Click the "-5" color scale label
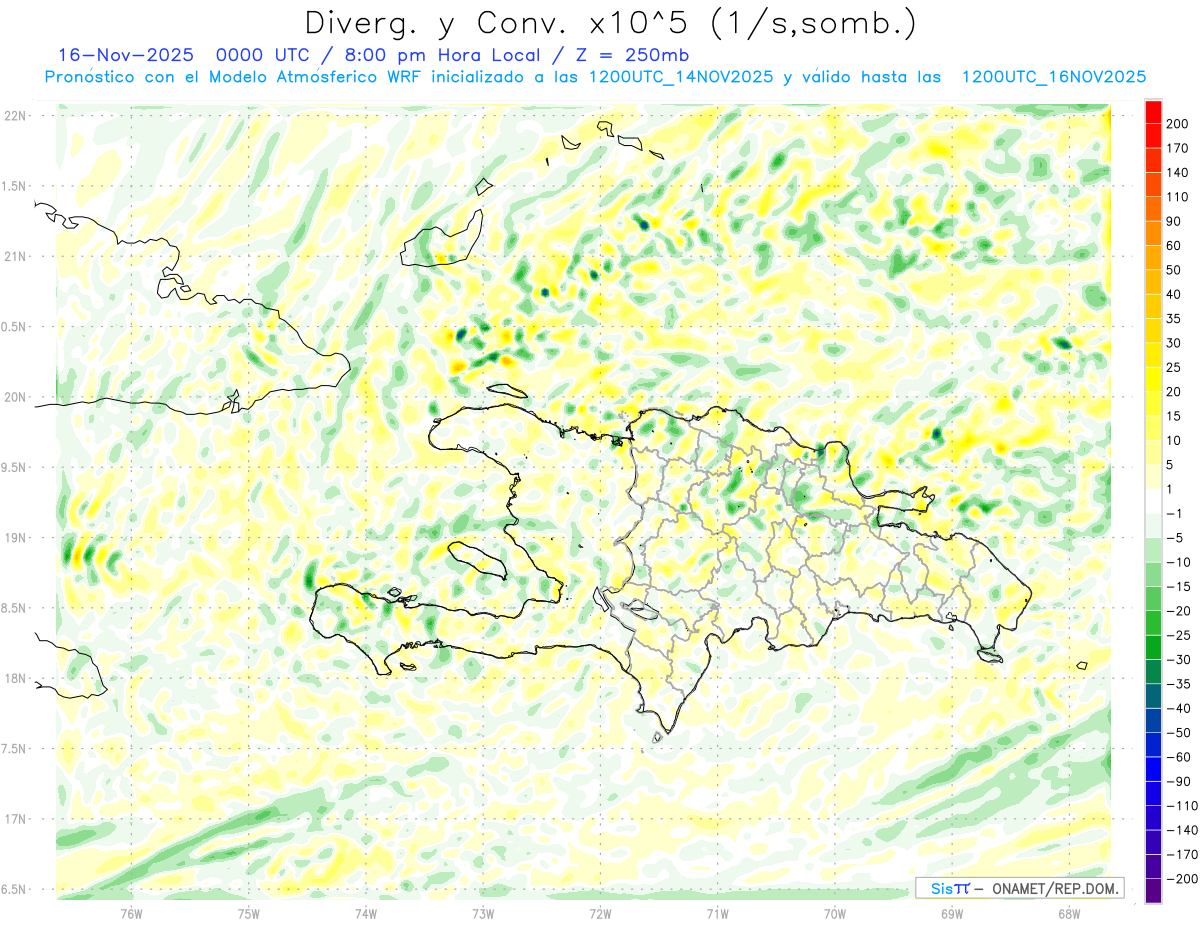The image size is (1200, 927). tap(1175, 537)
